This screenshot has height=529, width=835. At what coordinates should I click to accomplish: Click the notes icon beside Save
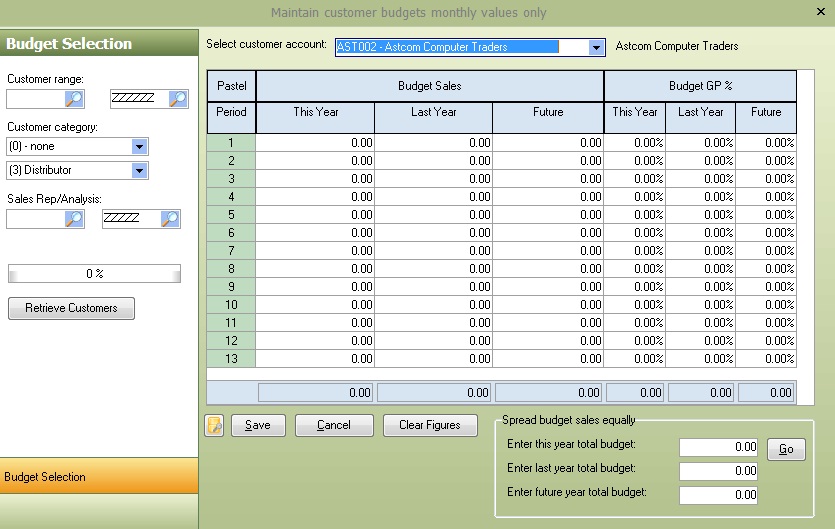[x=214, y=425]
